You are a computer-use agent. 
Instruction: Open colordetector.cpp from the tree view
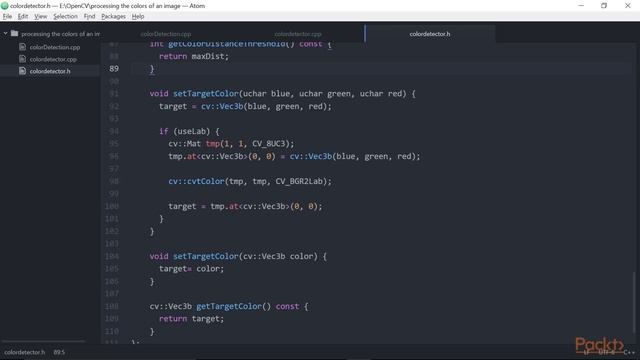tap(53, 59)
